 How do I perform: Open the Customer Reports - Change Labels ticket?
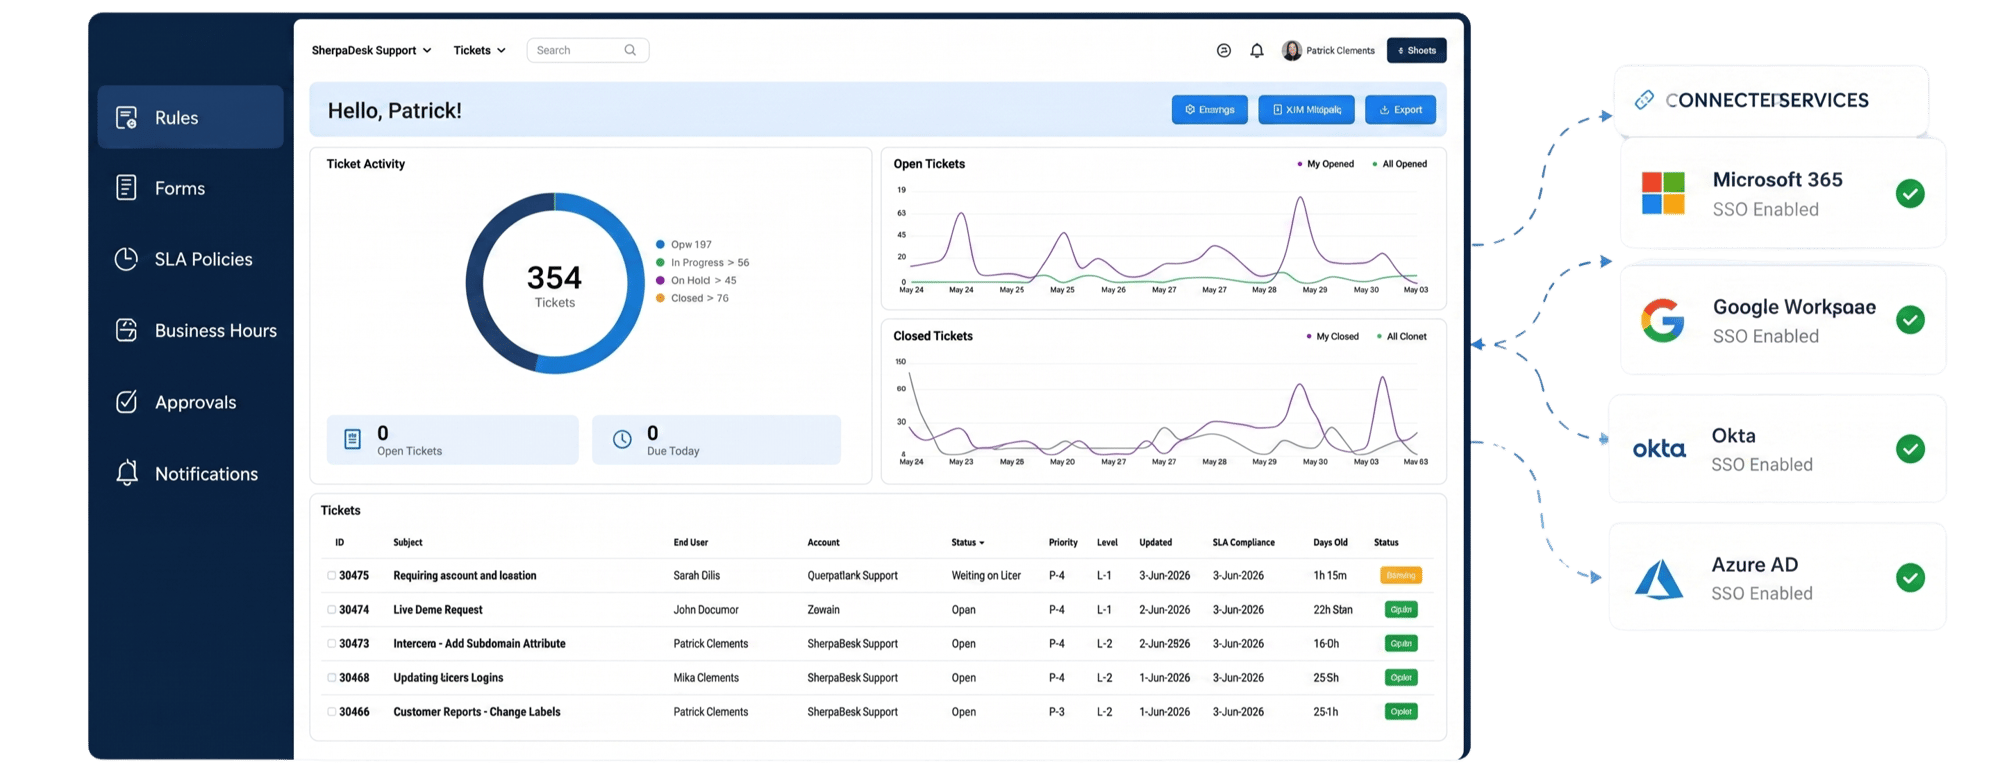477,712
